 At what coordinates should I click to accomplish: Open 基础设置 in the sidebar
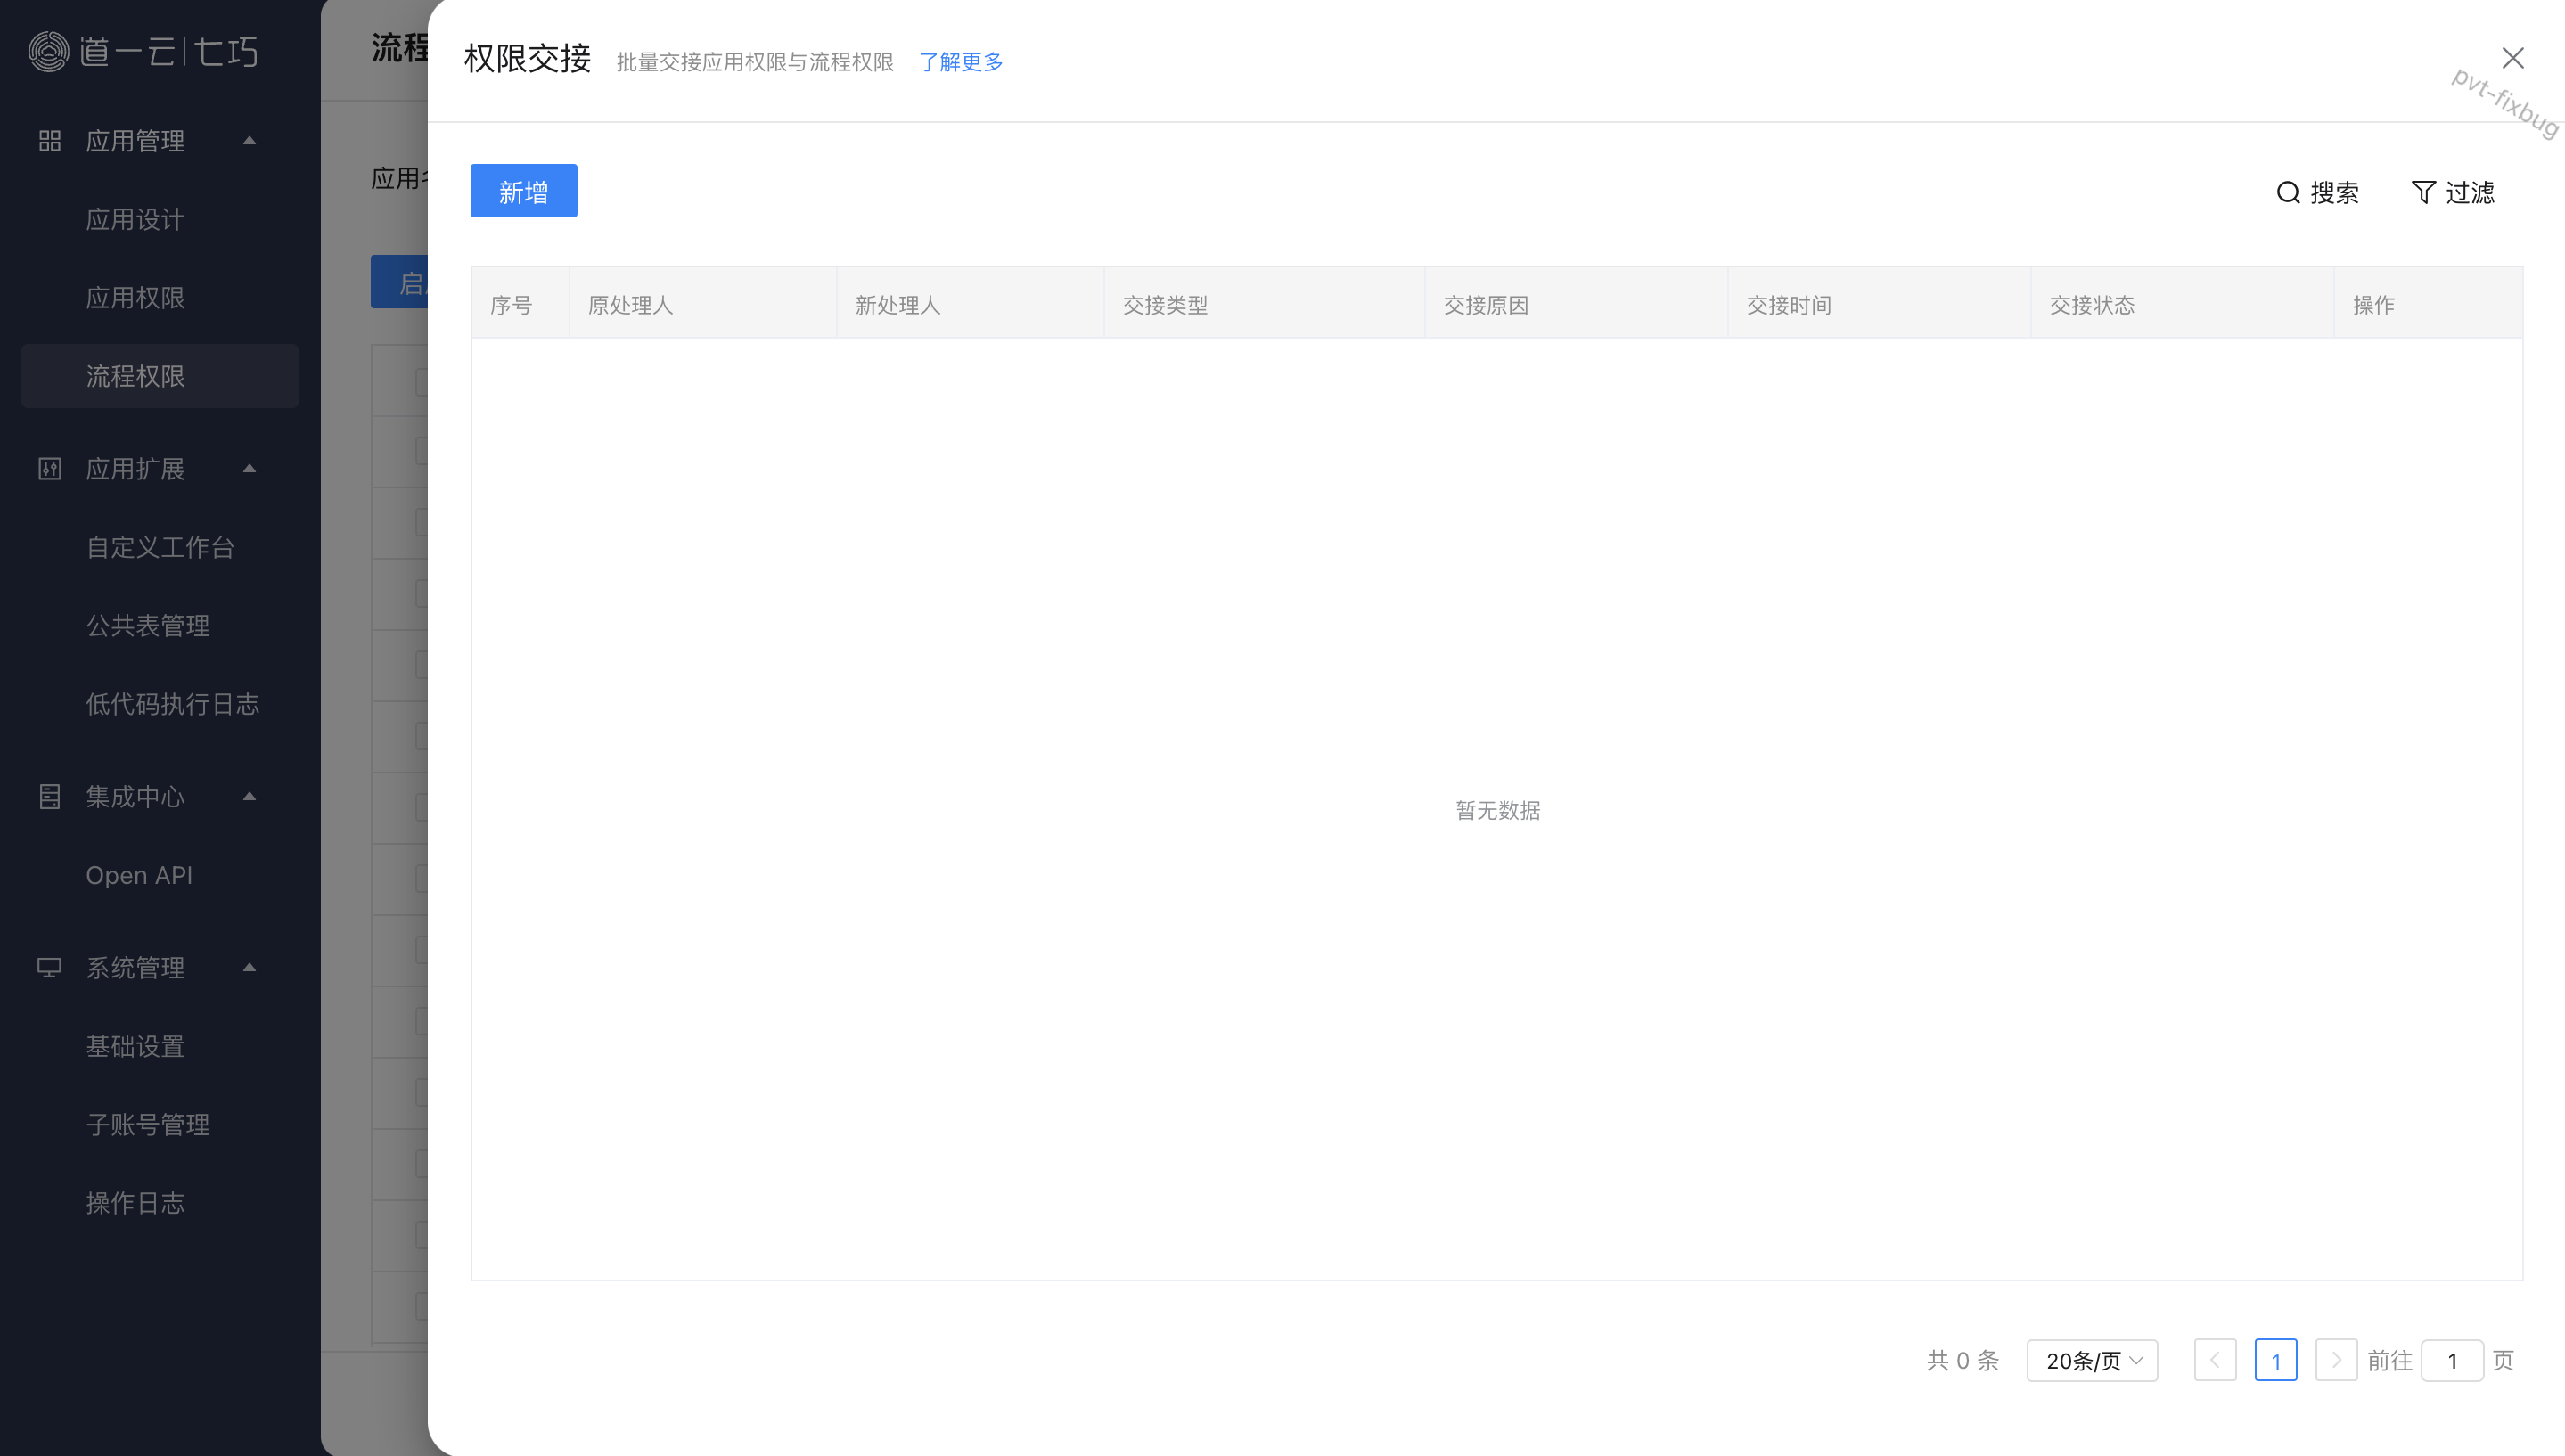click(x=135, y=1046)
